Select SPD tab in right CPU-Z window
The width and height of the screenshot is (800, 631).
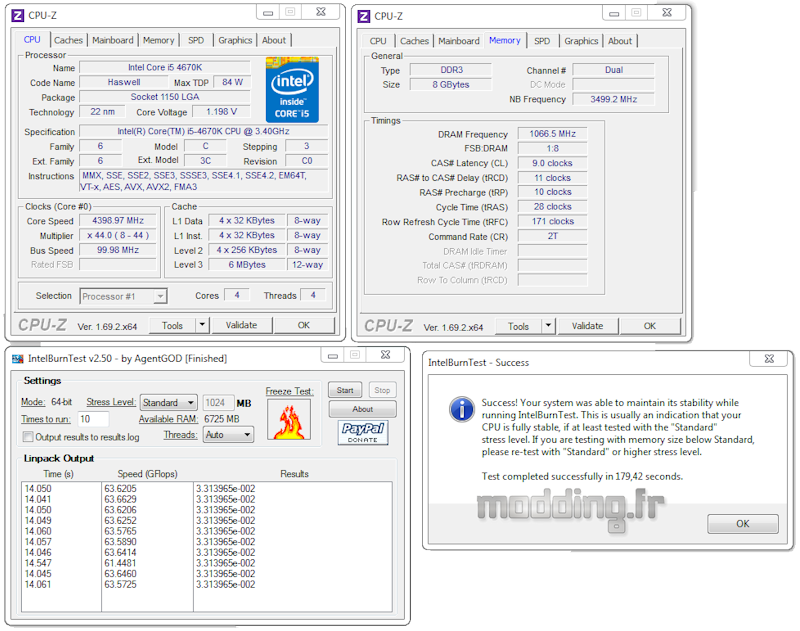click(542, 41)
